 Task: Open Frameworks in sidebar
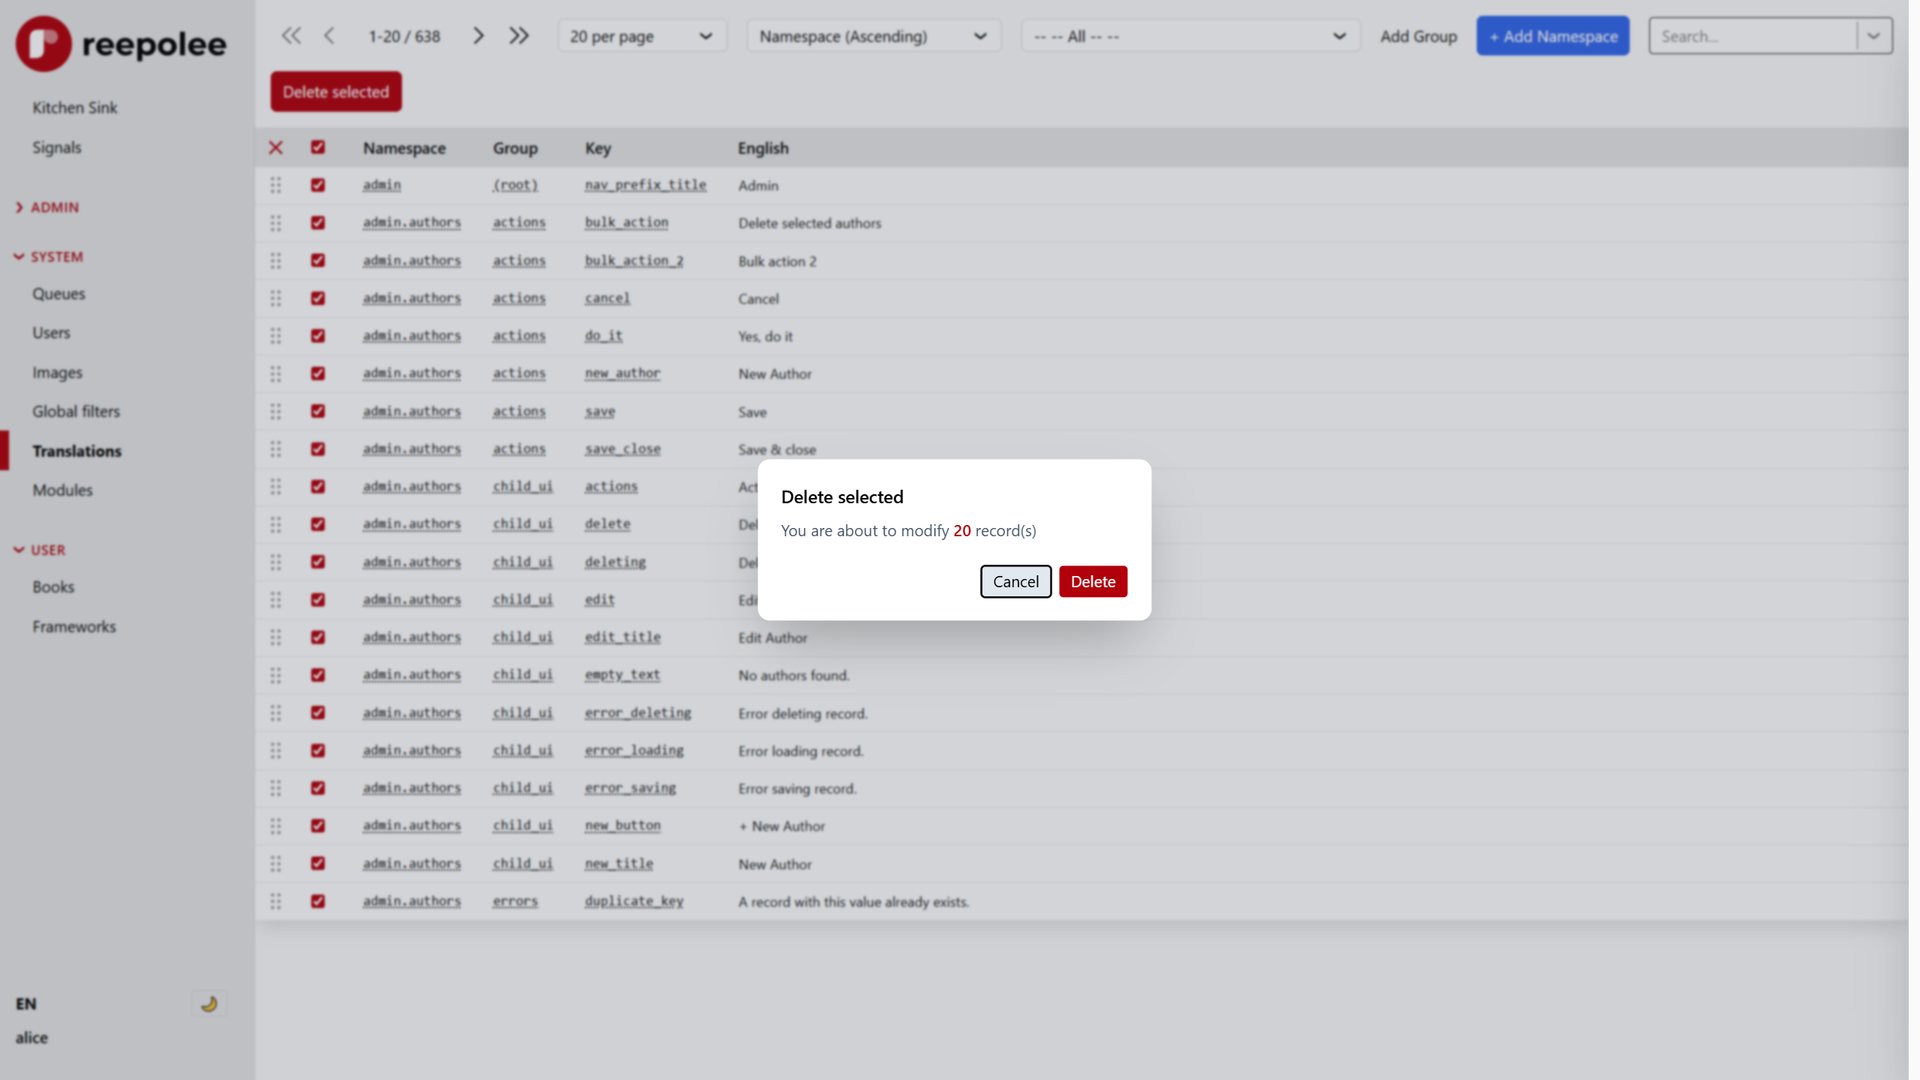pos(74,627)
